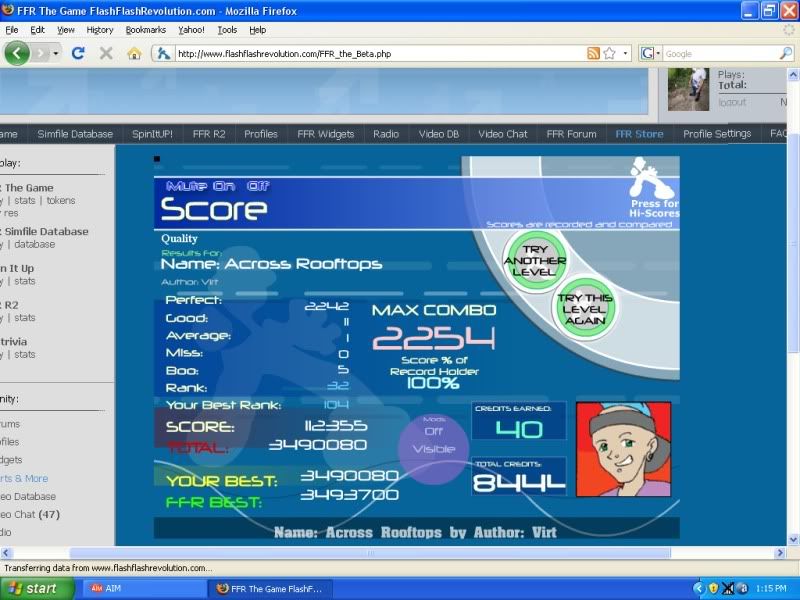Viewport: 800px width, 600px height.
Task: Turn Mute Off in the game
Action: [x=255, y=186]
